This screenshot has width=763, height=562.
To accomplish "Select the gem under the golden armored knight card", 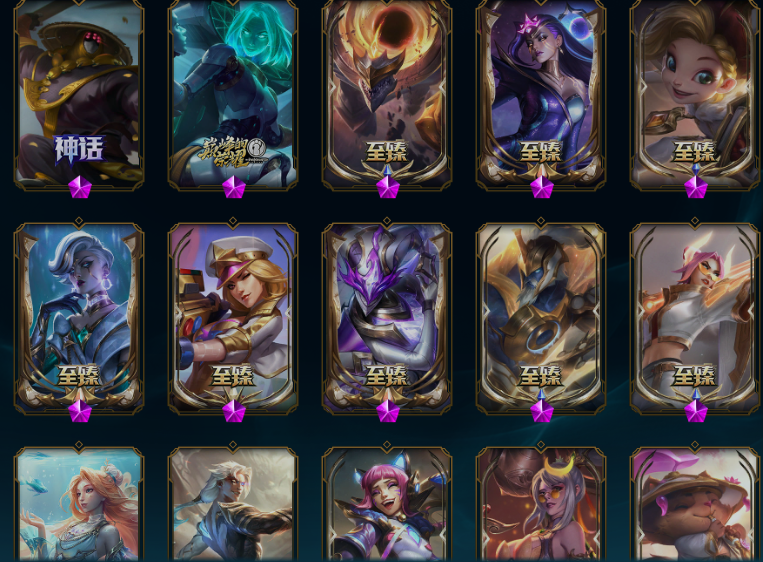I will click(542, 411).
